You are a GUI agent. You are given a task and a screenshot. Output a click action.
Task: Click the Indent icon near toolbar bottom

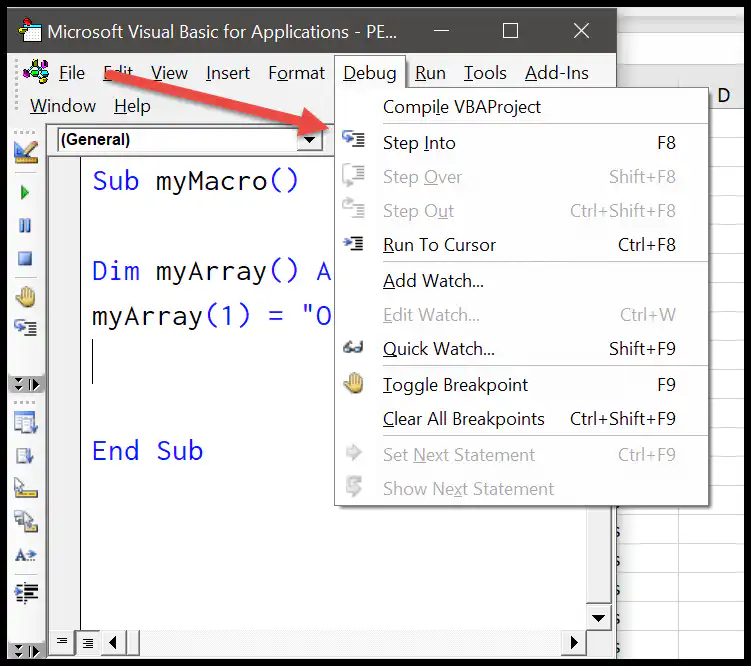[26, 593]
